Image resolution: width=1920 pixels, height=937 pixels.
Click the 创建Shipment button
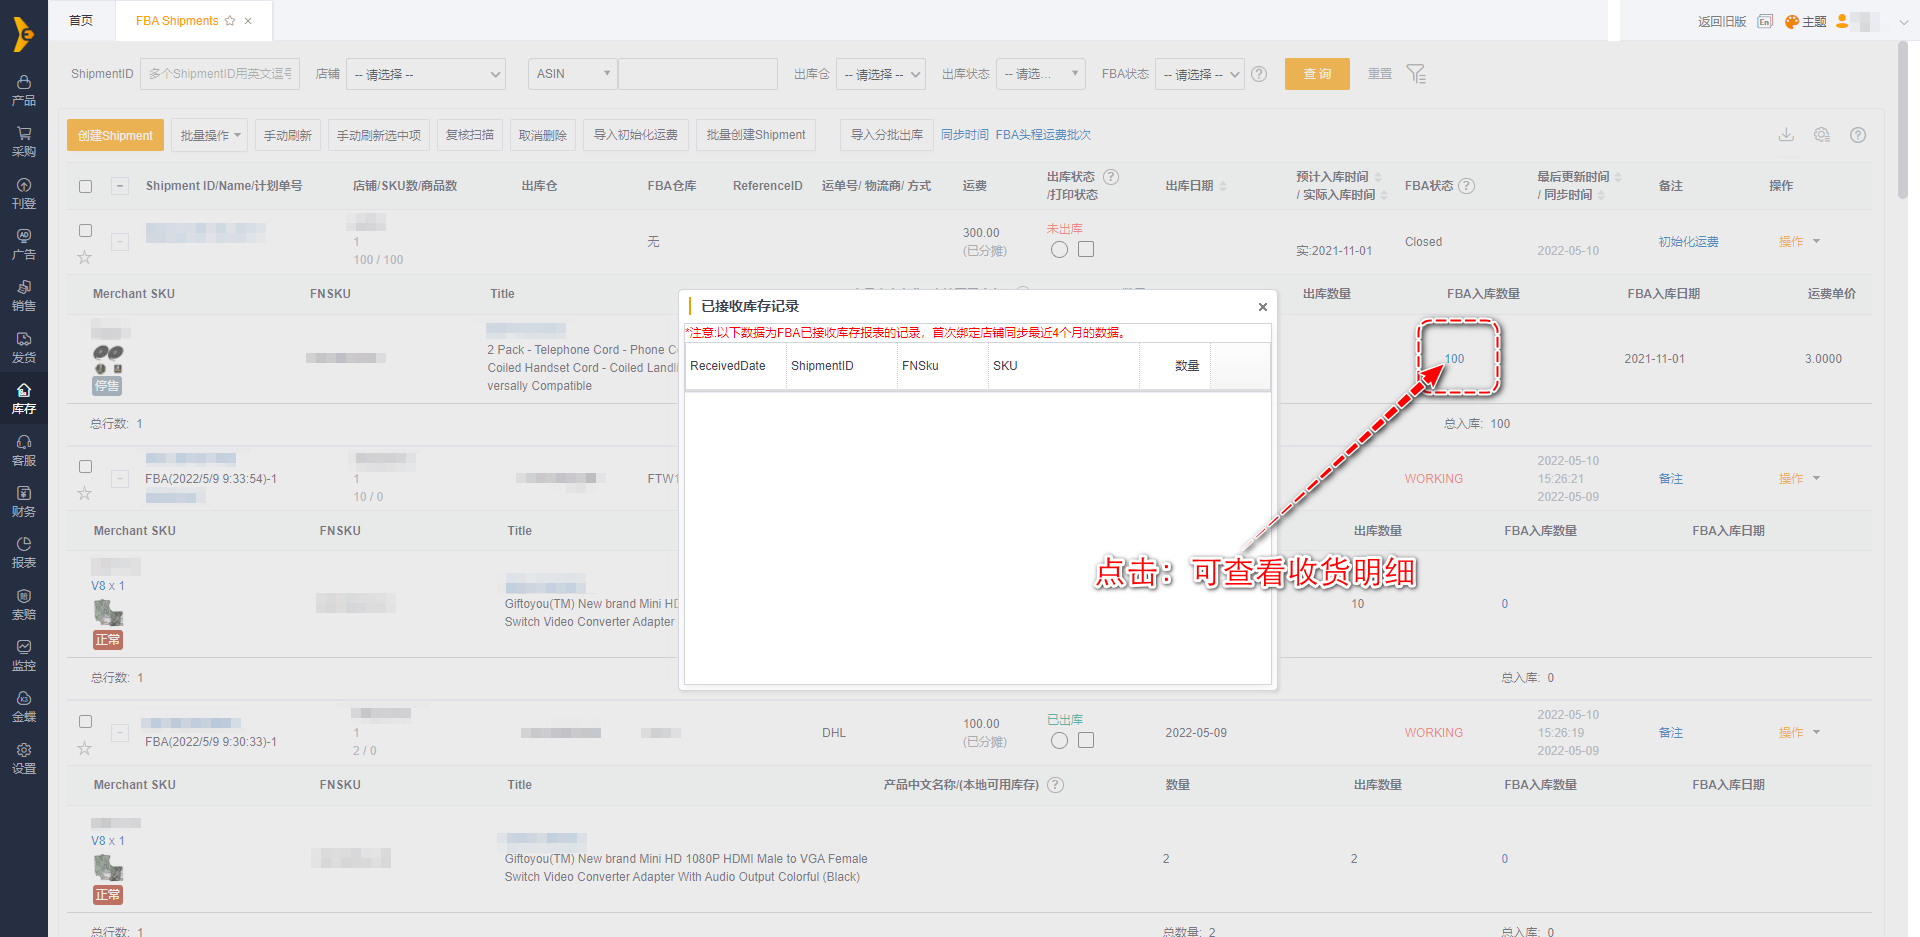[x=115, y=135]
